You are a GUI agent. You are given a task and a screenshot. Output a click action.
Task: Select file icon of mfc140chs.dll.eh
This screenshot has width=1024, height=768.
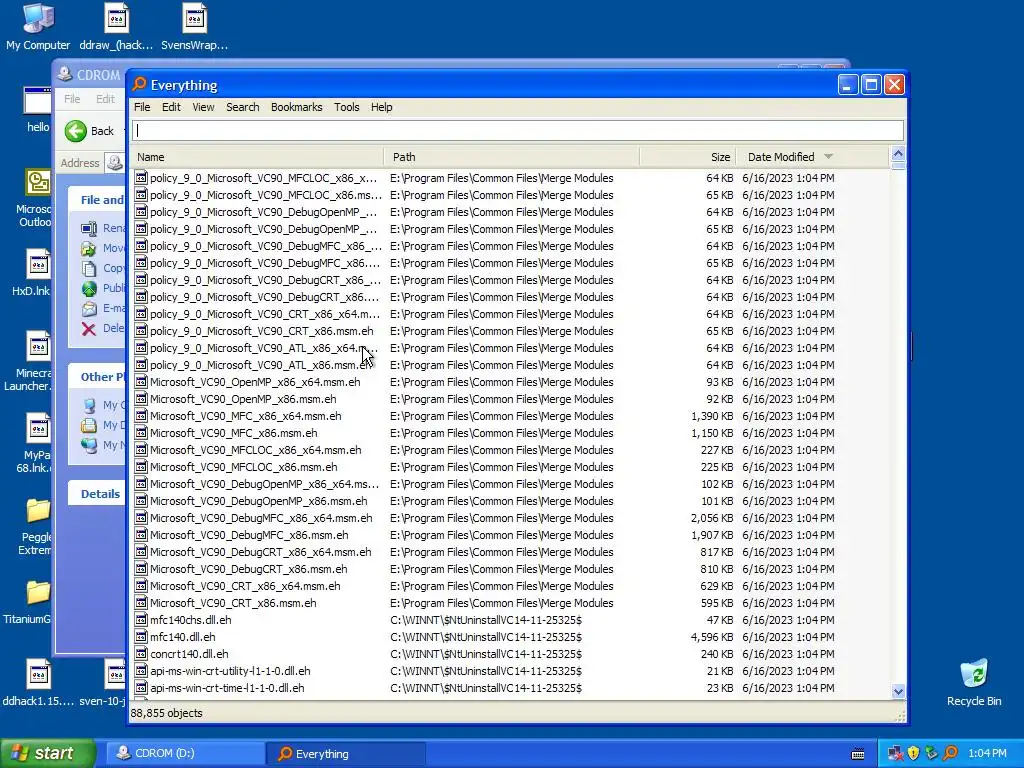pos(141,620)
